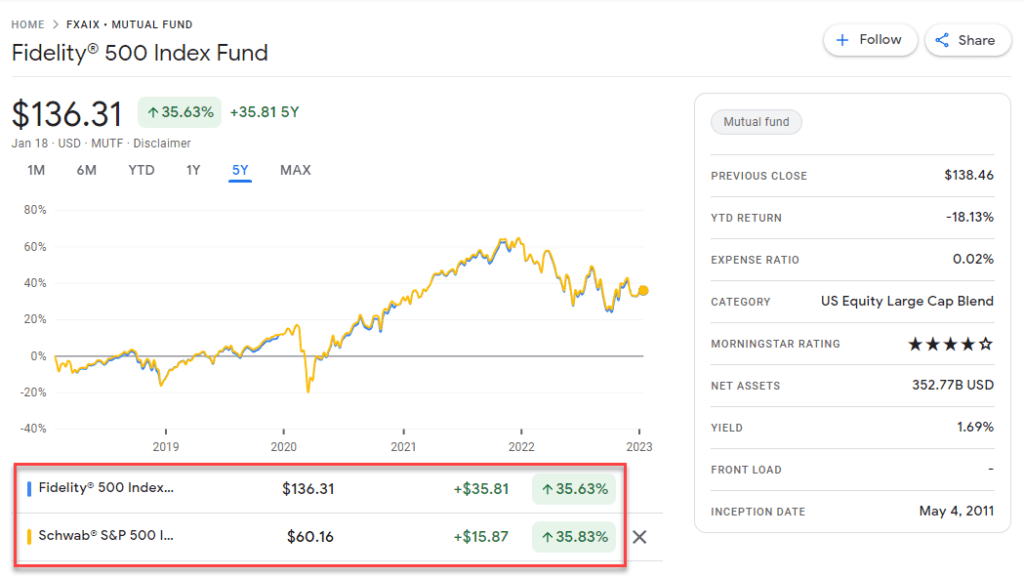Click the INCEPTION DATE May 4, 2011
The width and height of the screenshot is (1024, 577).
(956, 511)
